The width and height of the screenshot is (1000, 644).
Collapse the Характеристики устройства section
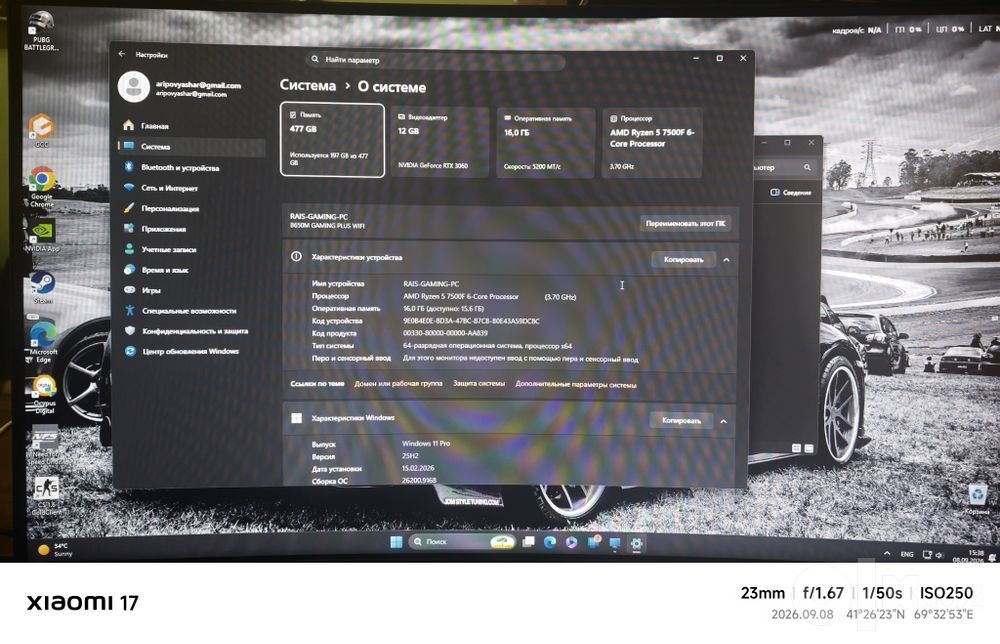coord(726,260)
